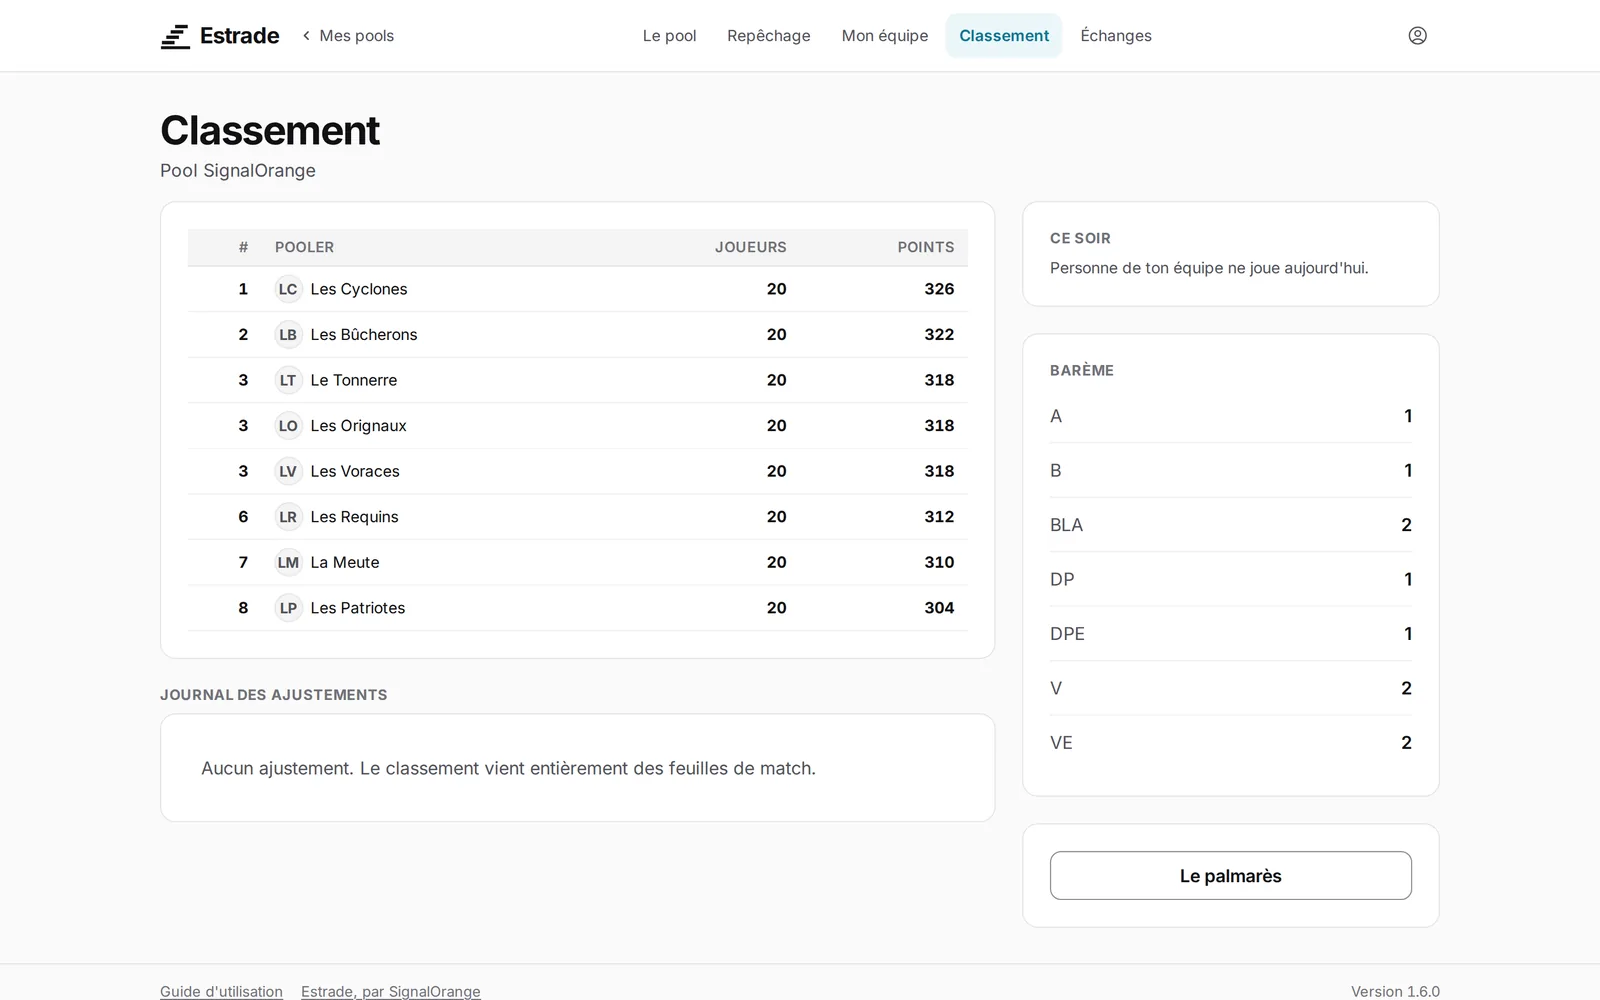Click the POOLER column header
The height and width of the screenshot is (1000, 1600).
tap(305, 247)
